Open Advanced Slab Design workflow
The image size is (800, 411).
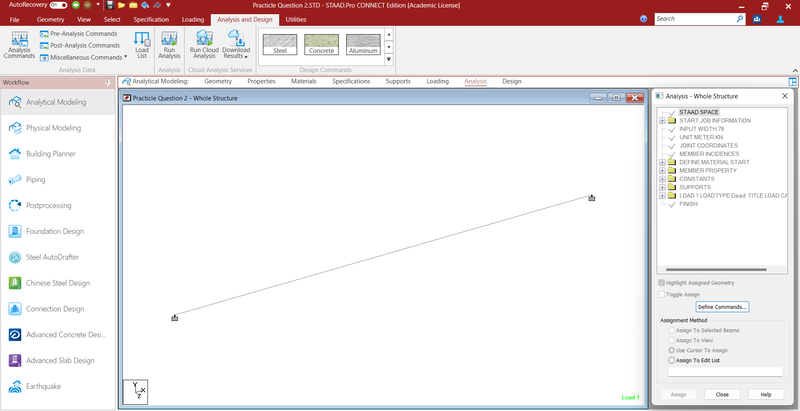58,361
